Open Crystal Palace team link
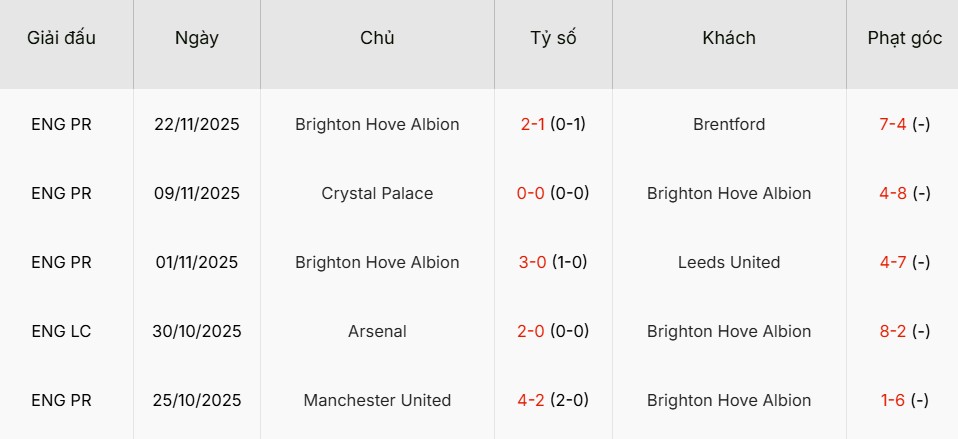Screen dimensions: 958x439 (377, 194)
